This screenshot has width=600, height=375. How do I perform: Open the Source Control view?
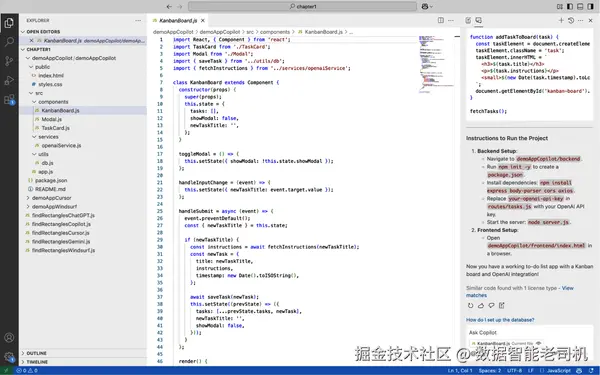(x=9, y=61)
